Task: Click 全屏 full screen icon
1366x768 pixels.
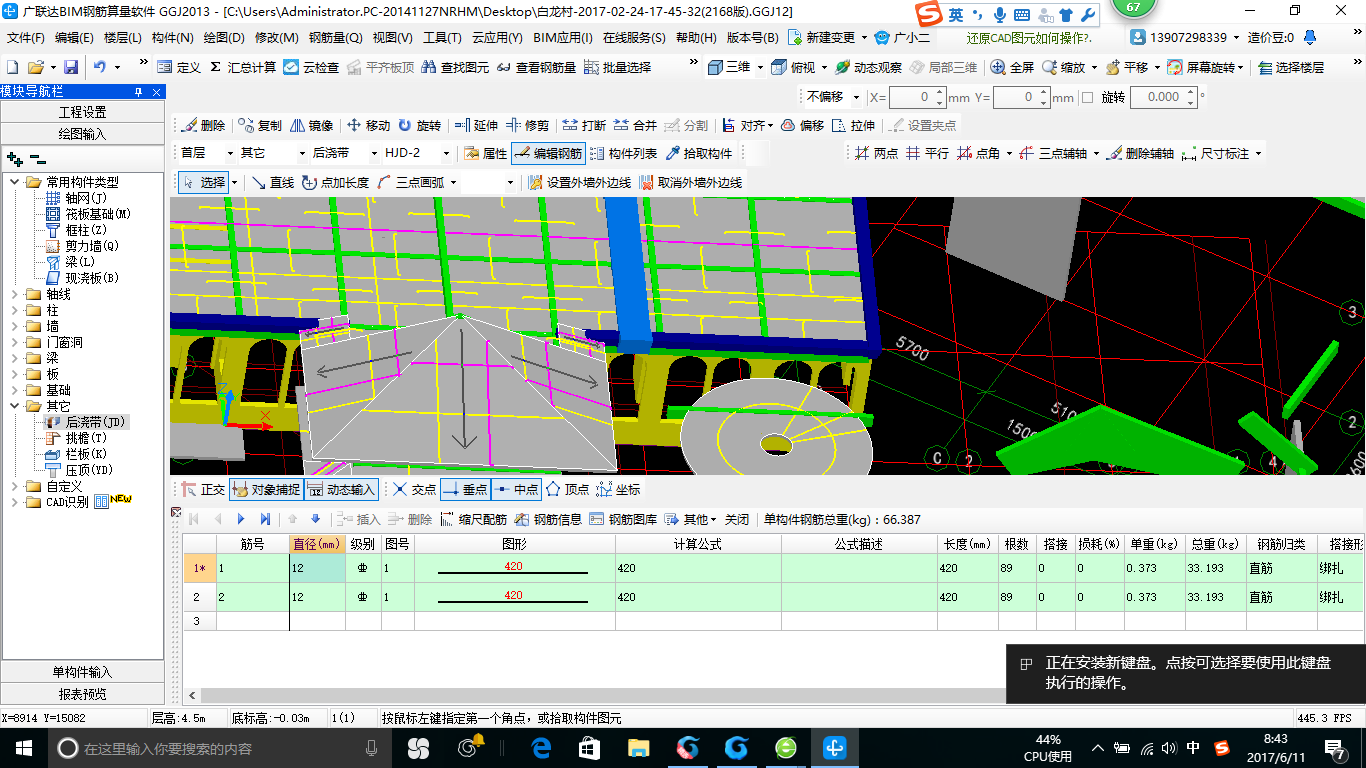Action: (x=1013, y=67)
